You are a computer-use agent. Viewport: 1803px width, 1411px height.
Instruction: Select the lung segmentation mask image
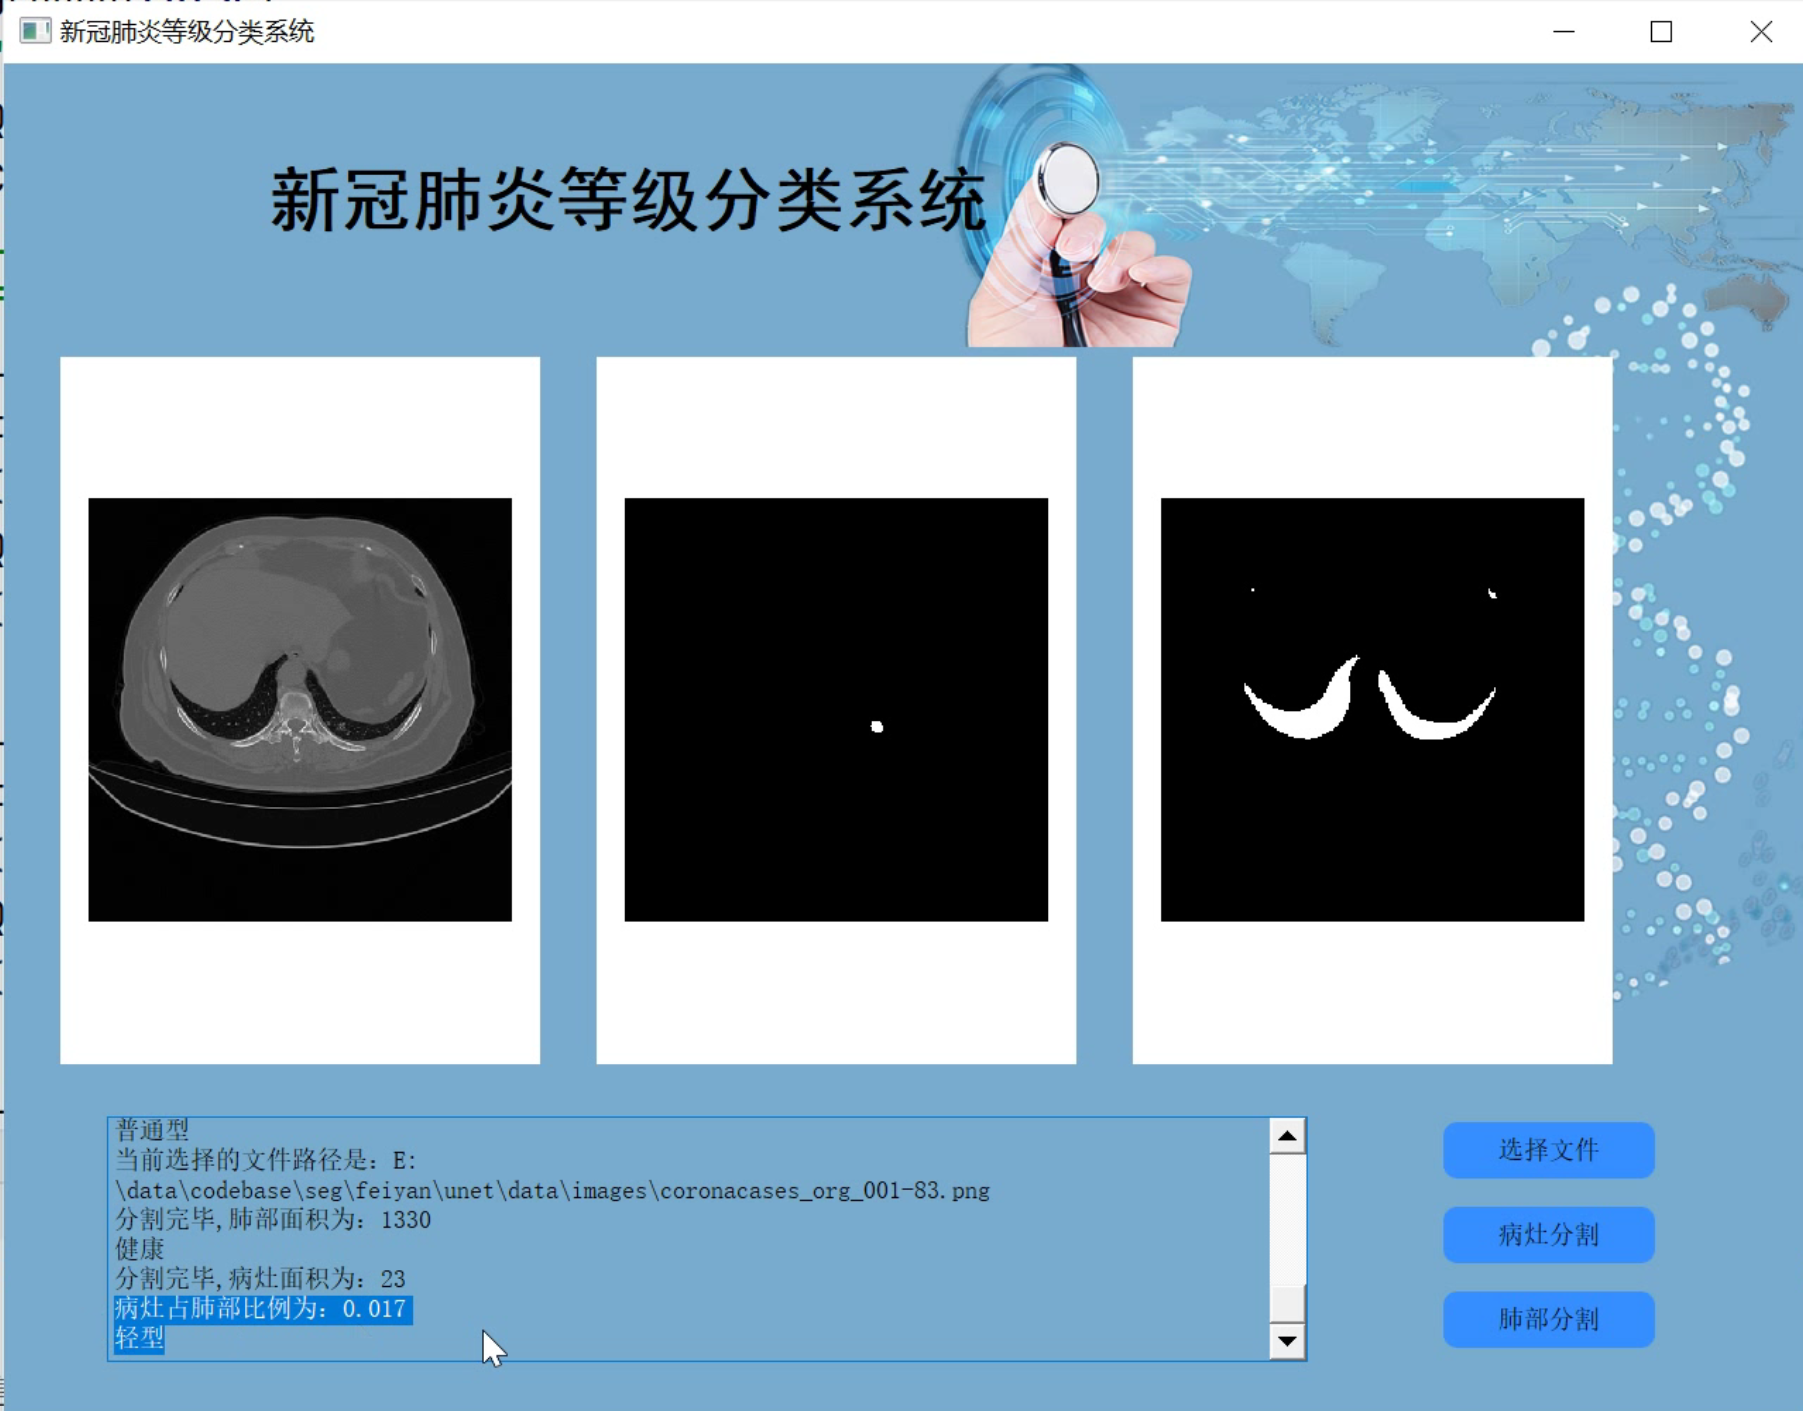click(1370, 710)
